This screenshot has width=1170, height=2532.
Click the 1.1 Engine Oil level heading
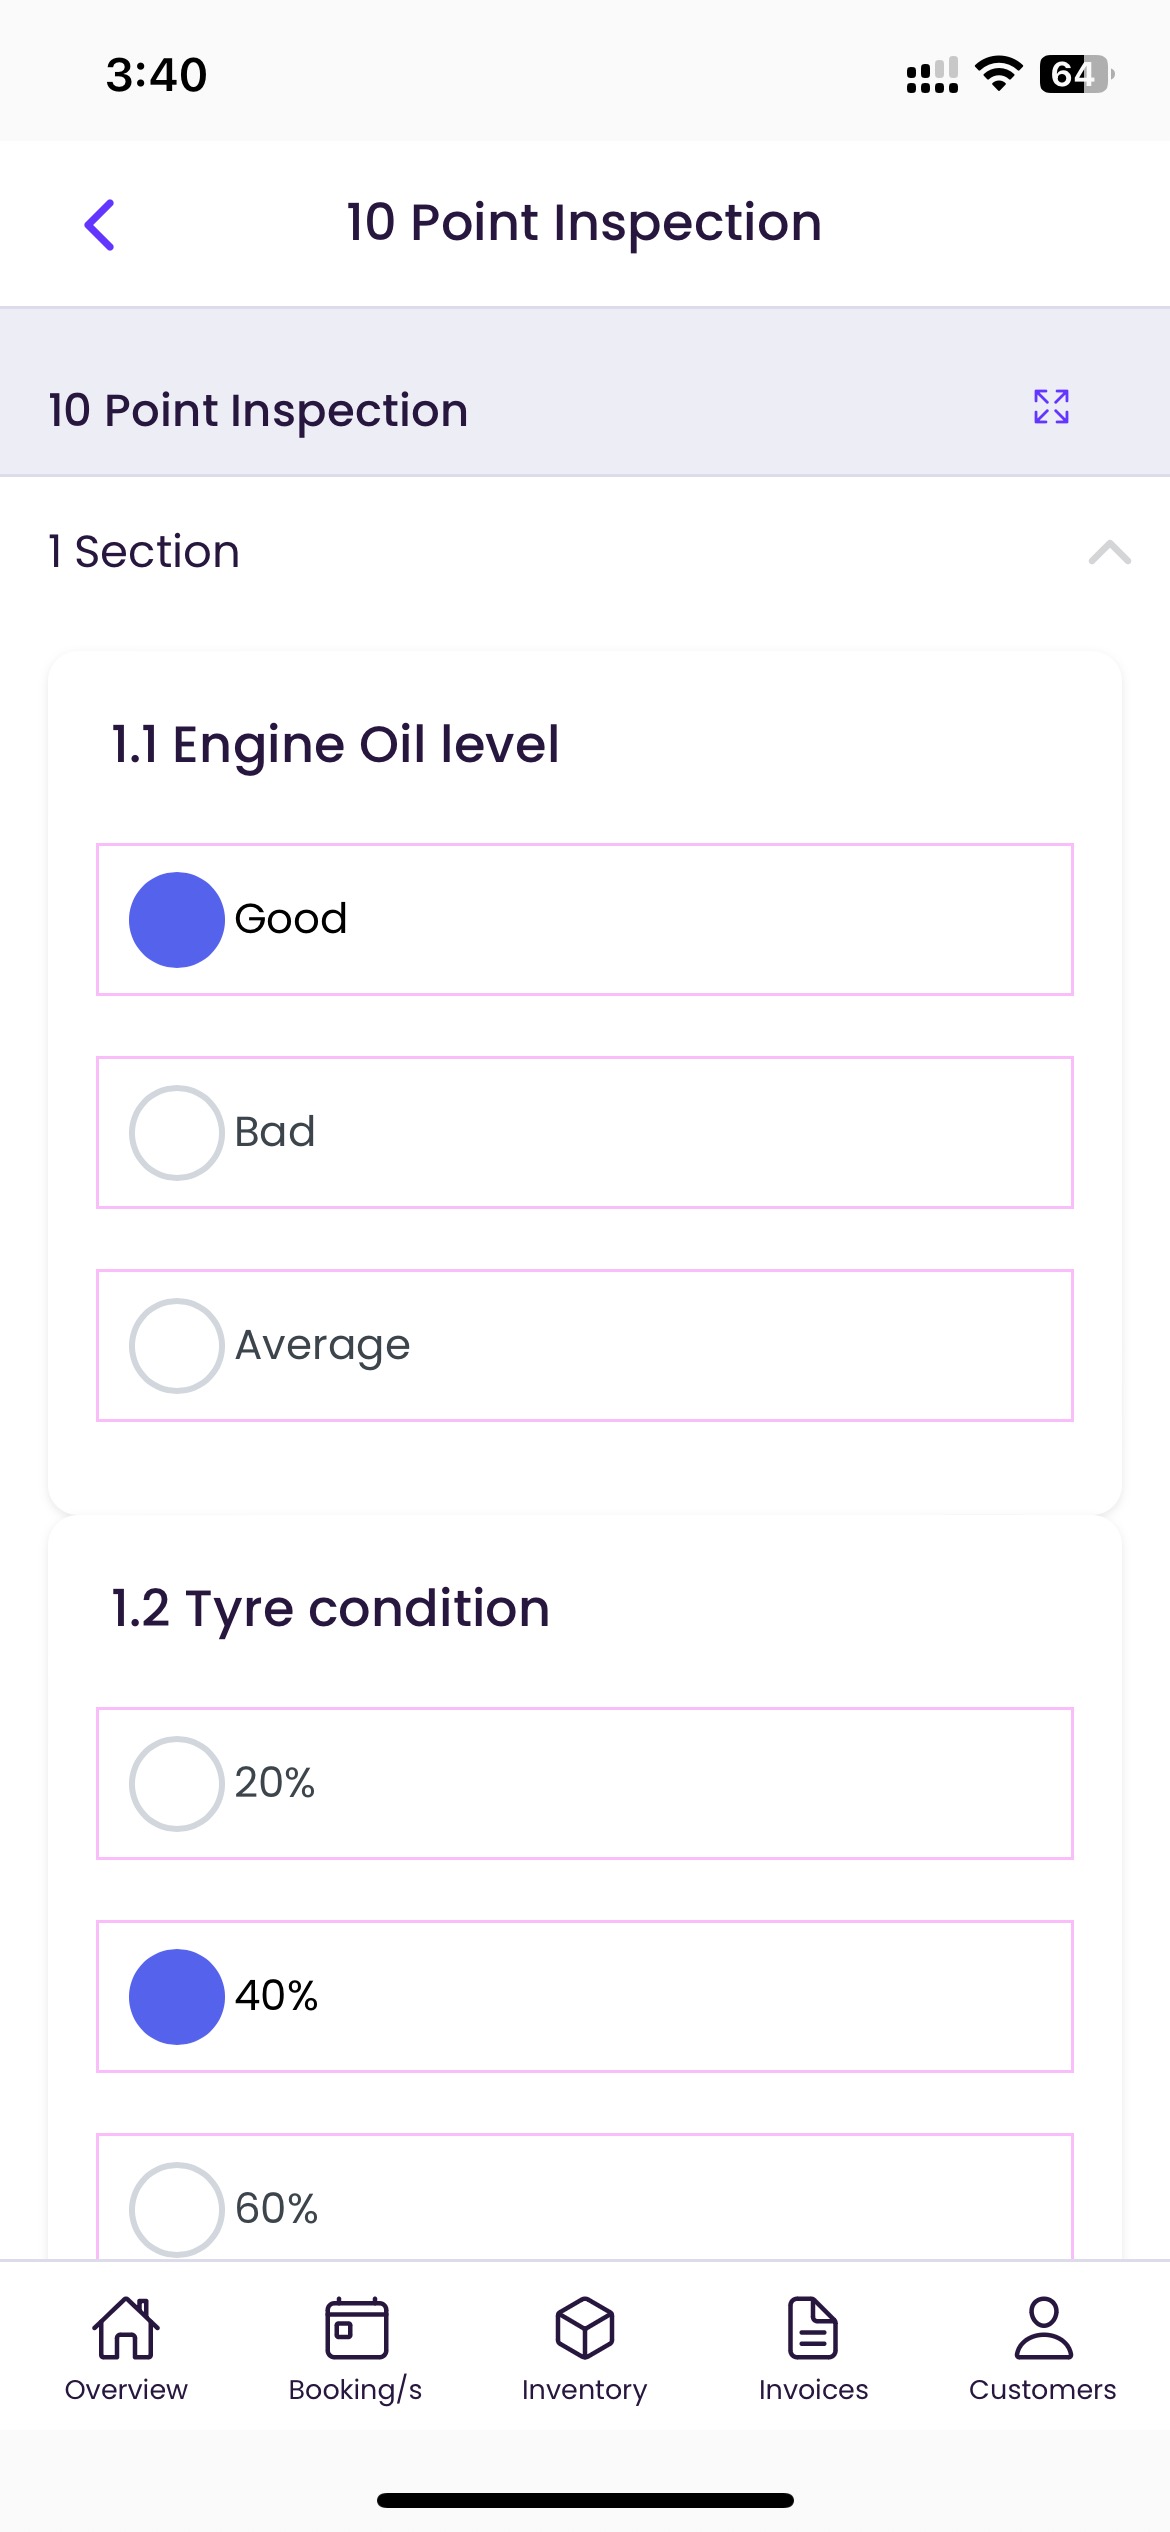[335, 745]
